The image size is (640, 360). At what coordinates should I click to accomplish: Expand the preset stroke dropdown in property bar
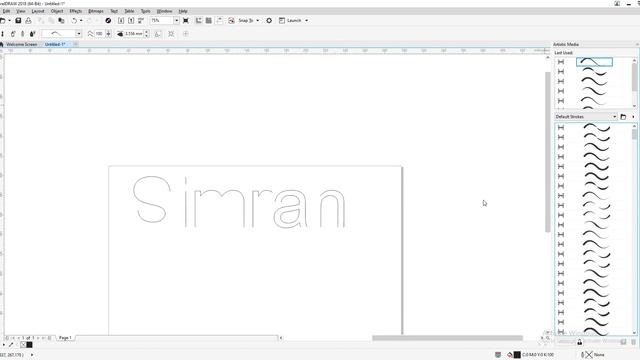point(78,34)
